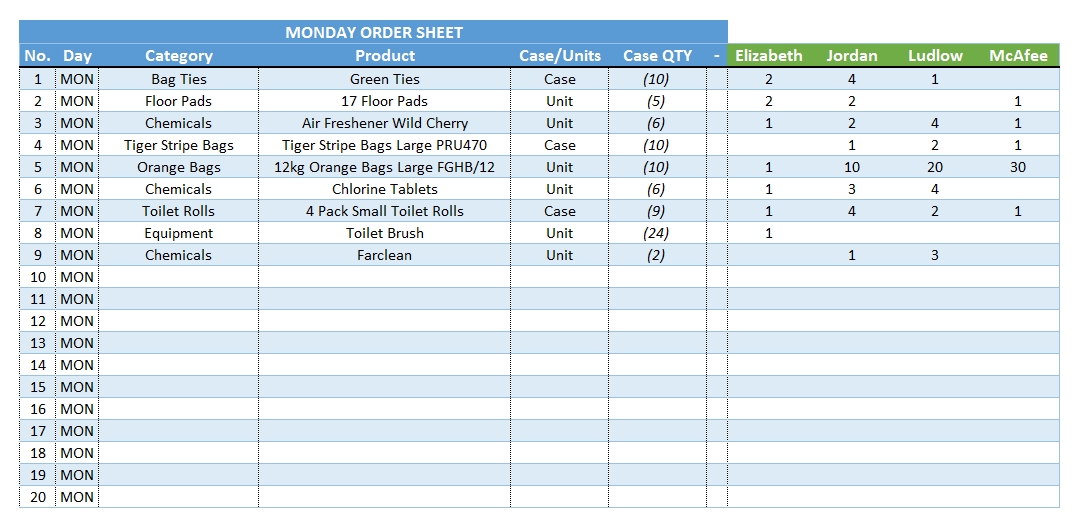Select the Product column header
This screenshot has height=528, width=1082.
(385, 56)
